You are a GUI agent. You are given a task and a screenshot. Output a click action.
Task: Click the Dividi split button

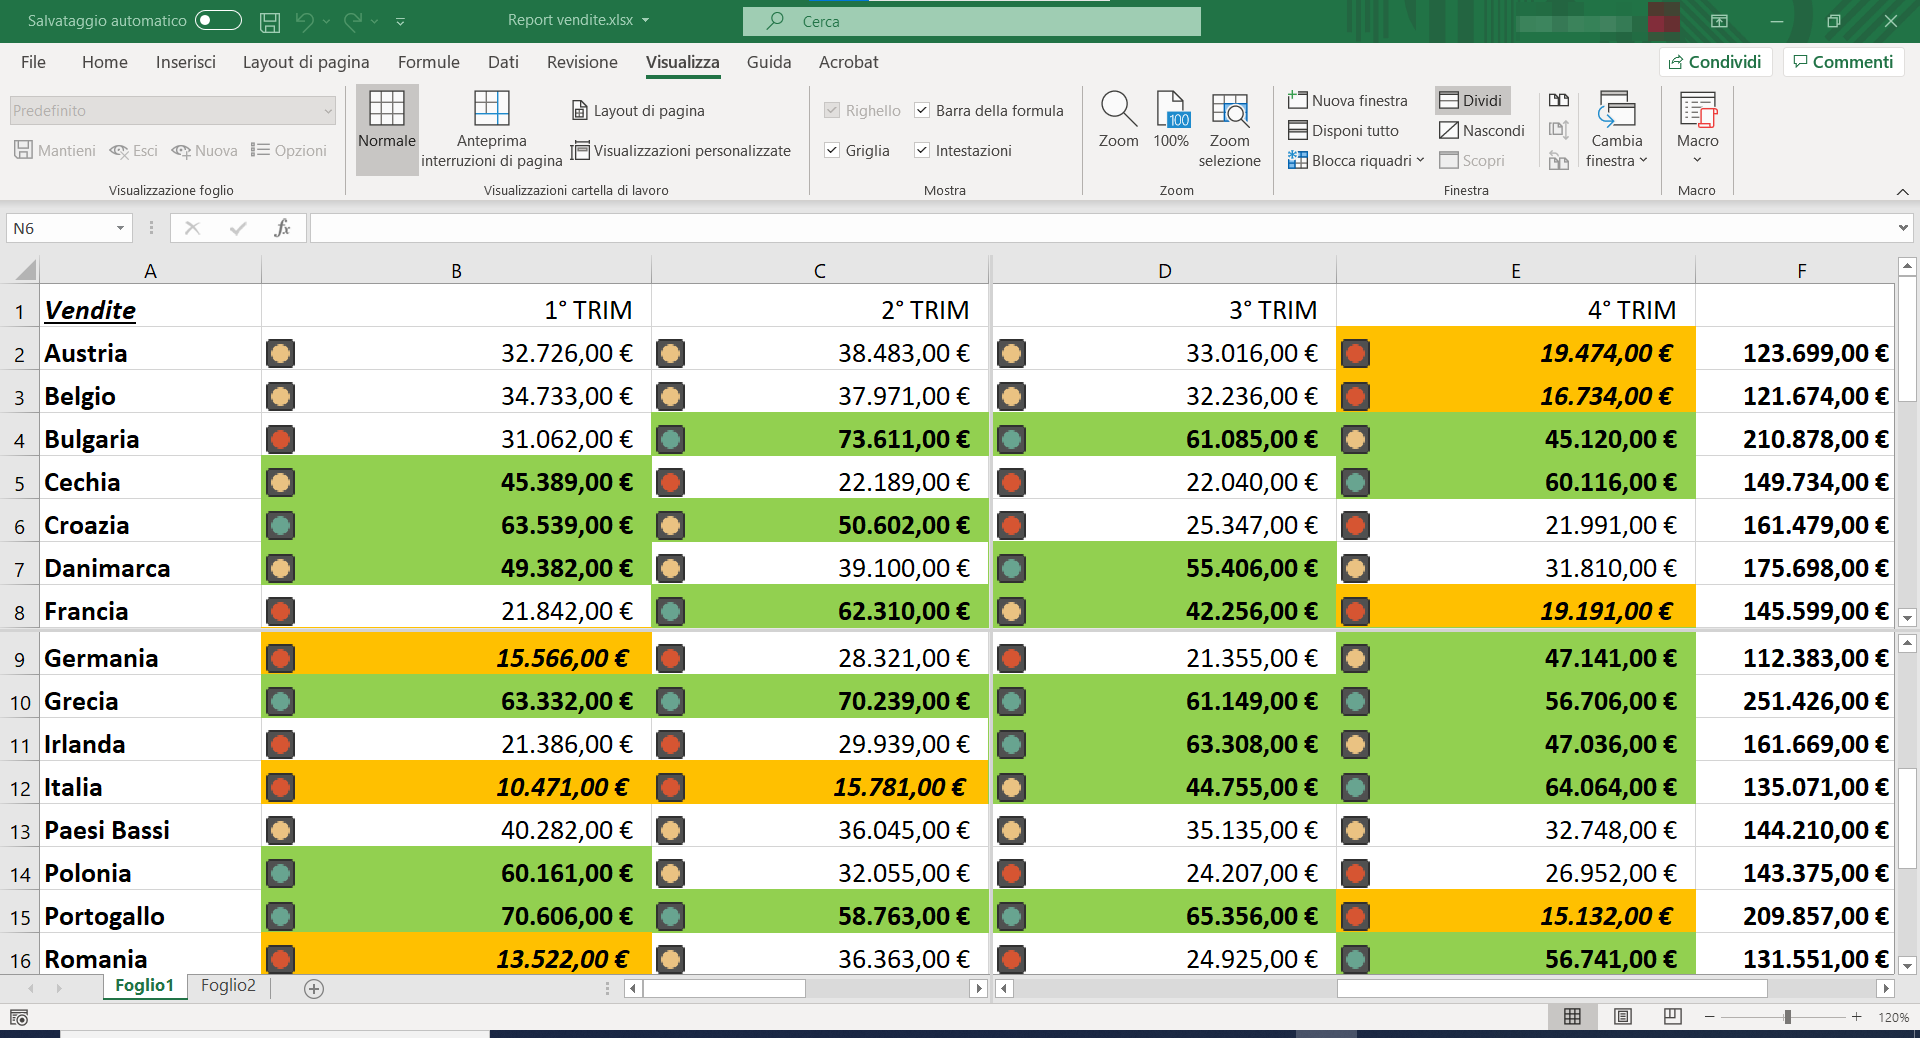(1472, 100)
